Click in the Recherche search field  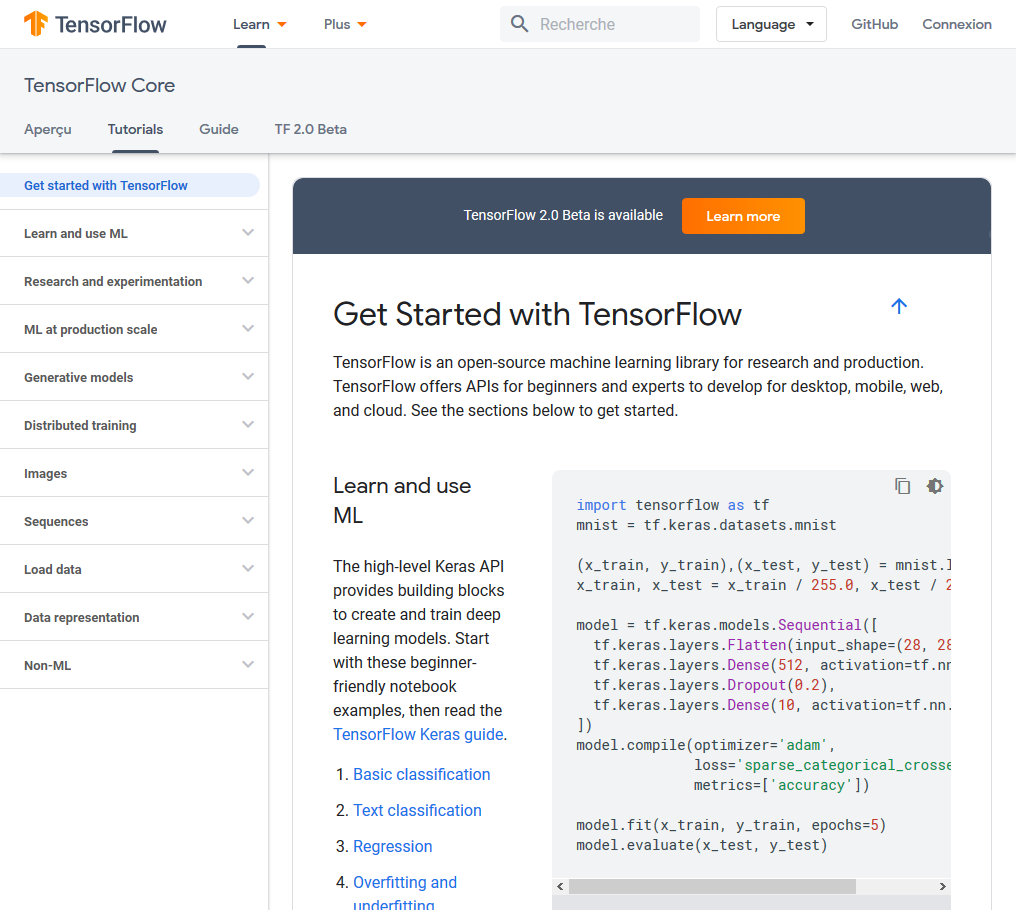(599, 24)
